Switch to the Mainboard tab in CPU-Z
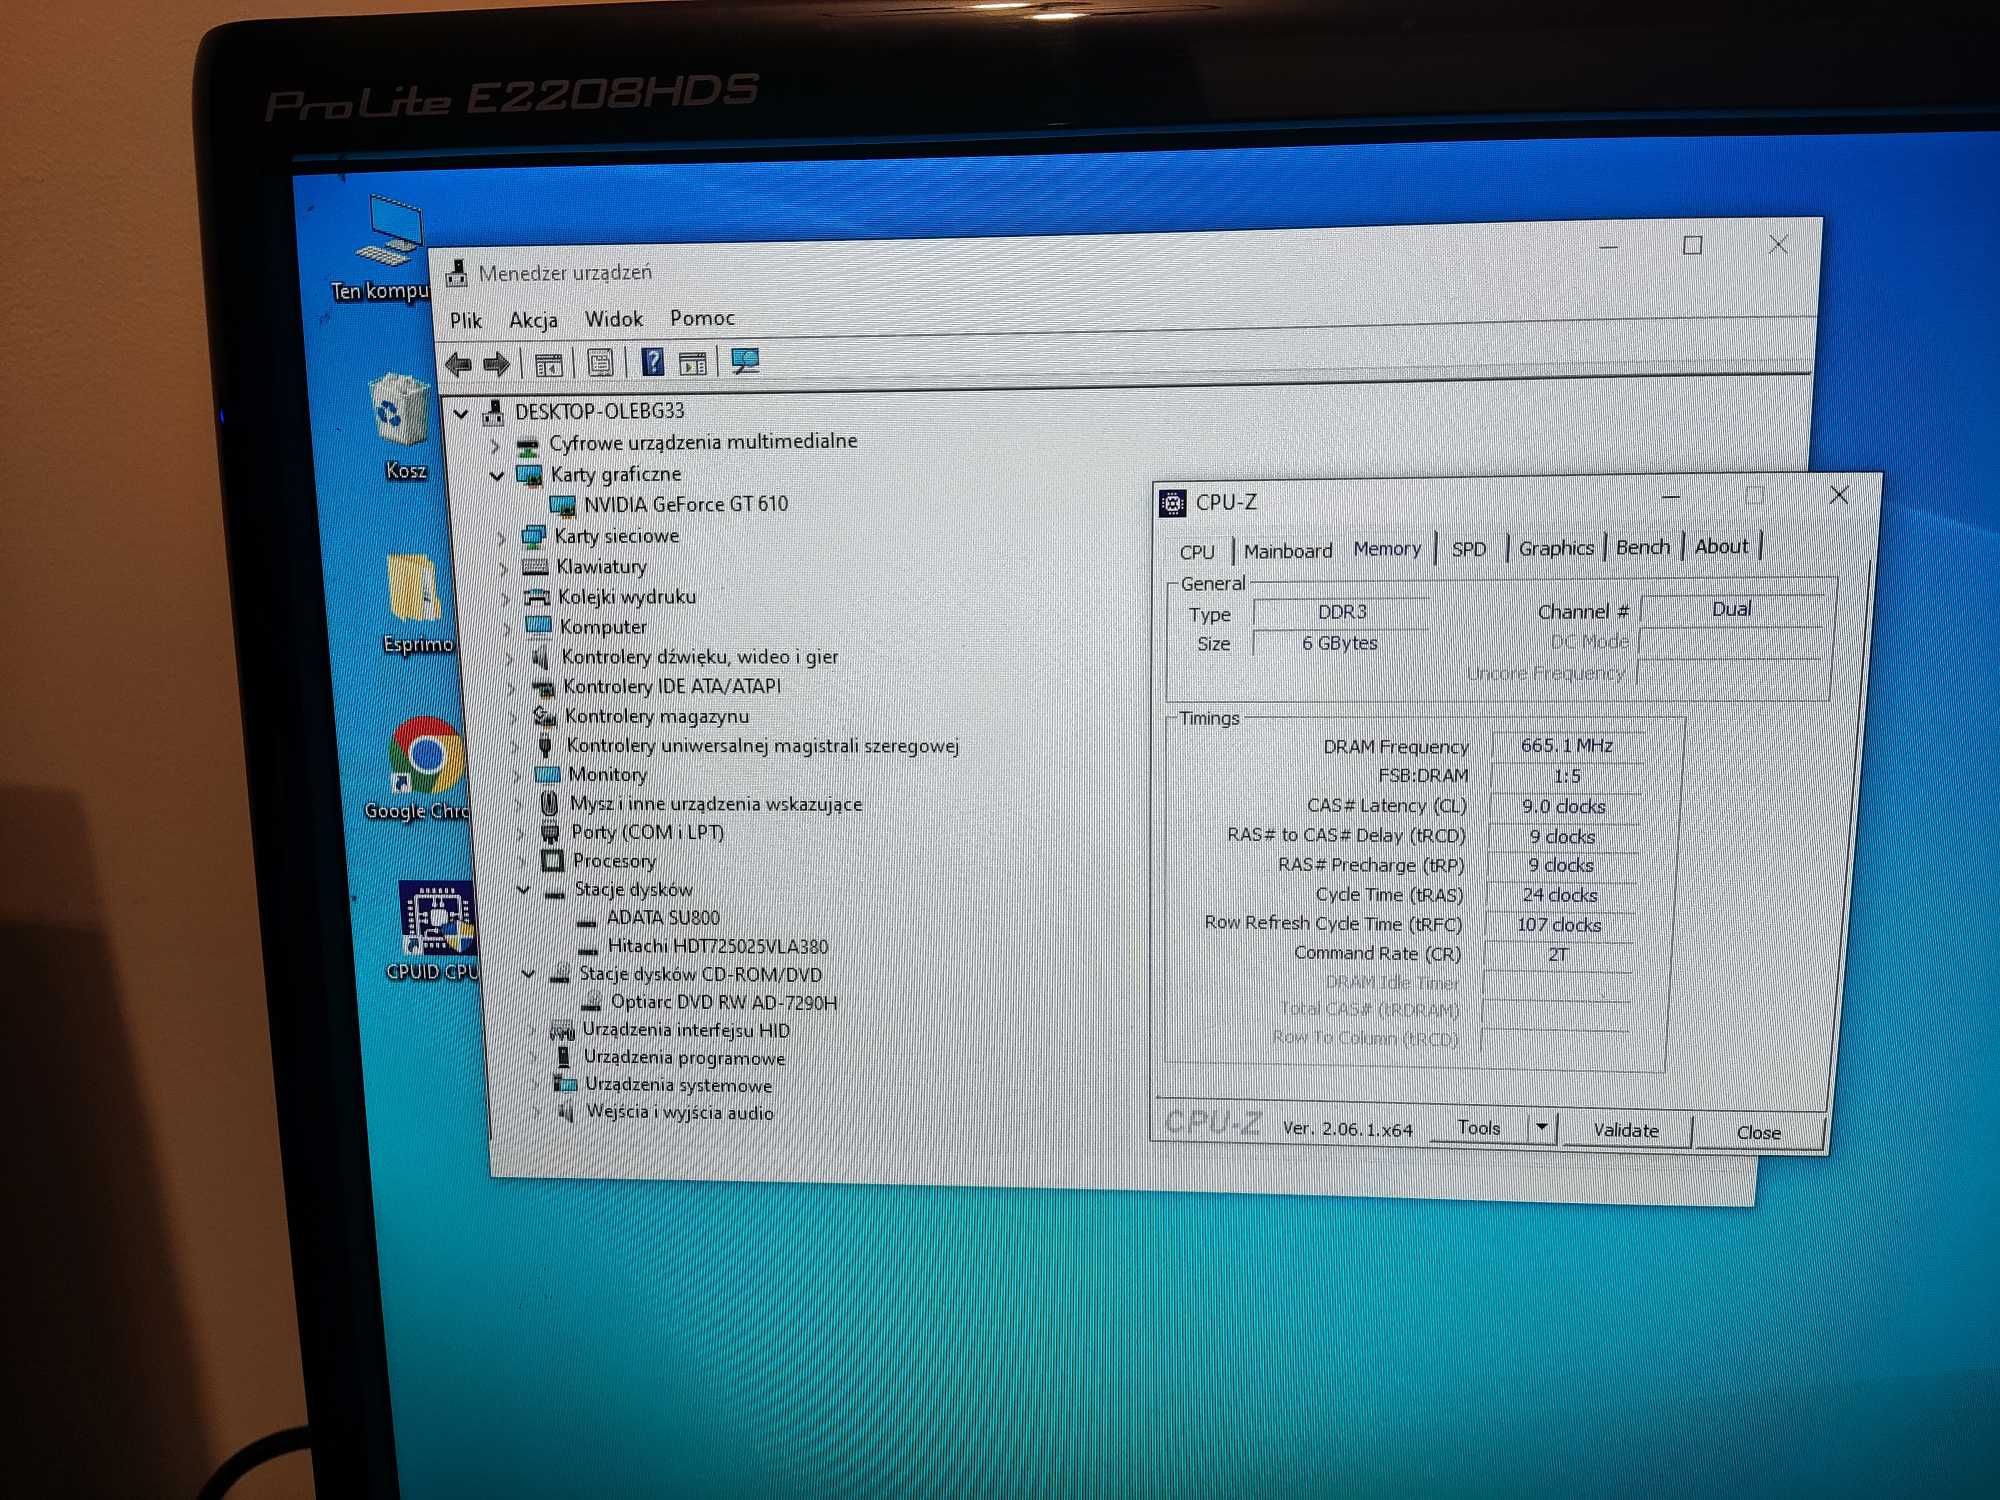2000x1500 pixels. pyautogui.click(x=1288, y=551)
